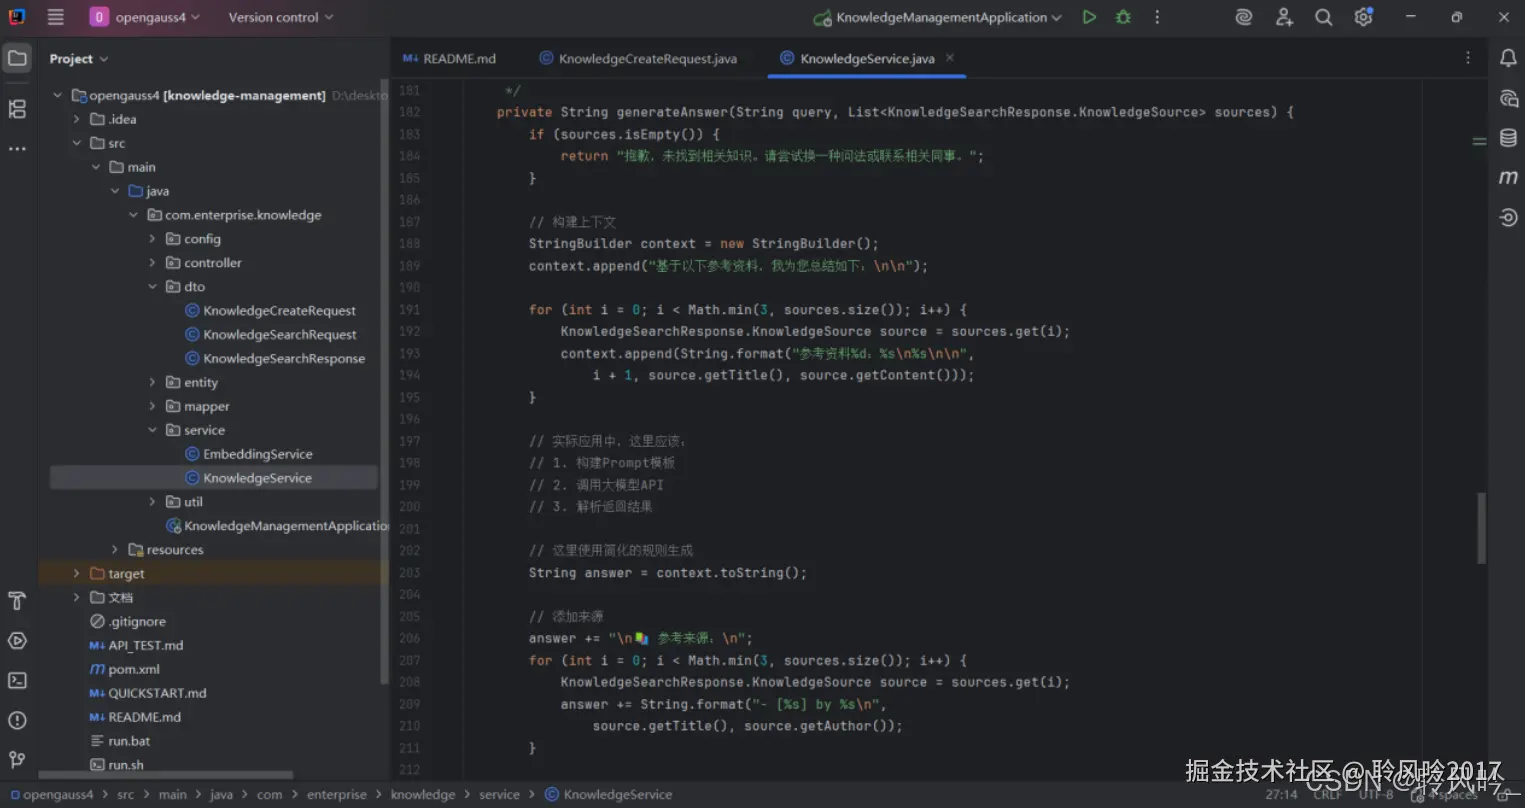Toggle the Build hammer tool window
1525x808 pixels.
click(x=17, y=600)
